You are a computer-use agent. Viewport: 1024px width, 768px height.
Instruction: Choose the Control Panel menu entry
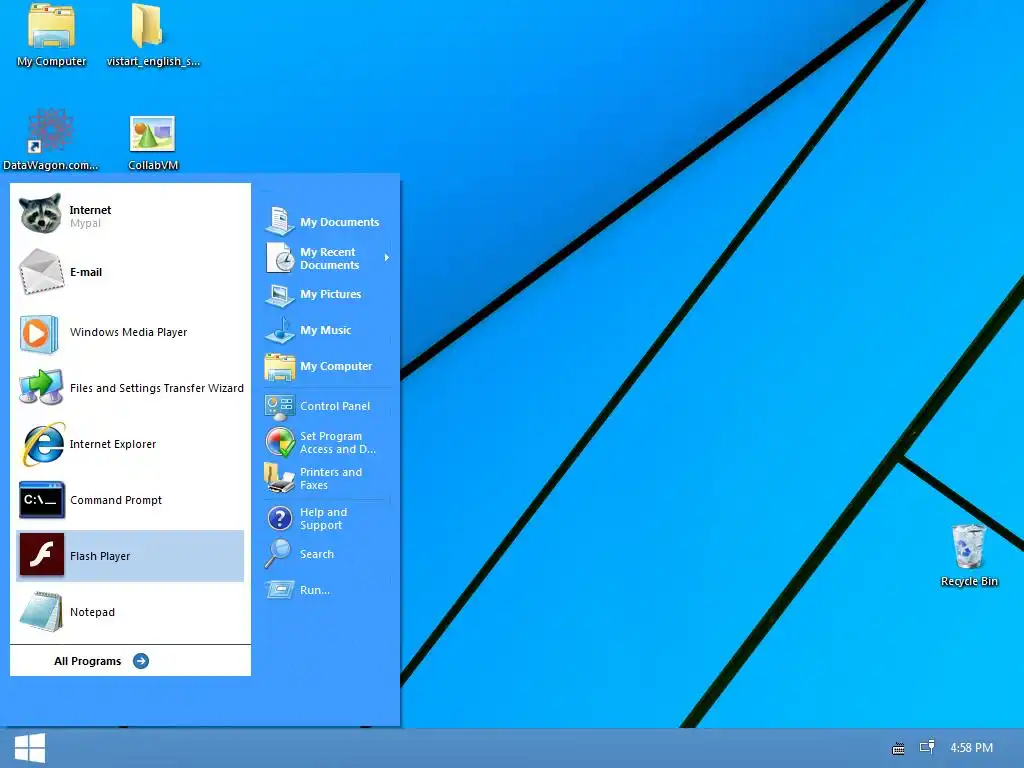coord(335,406)
